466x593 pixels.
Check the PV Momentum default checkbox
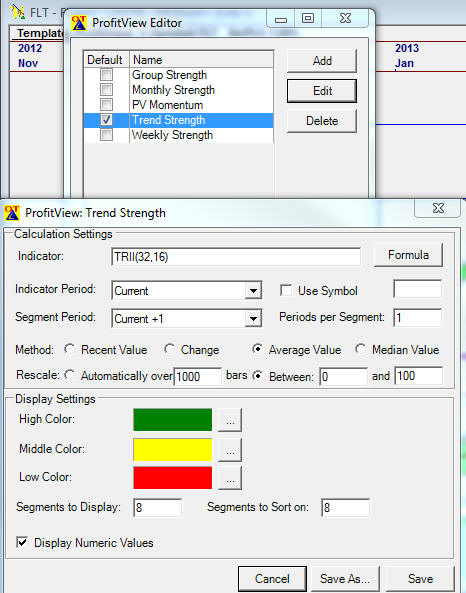[107, 104]
